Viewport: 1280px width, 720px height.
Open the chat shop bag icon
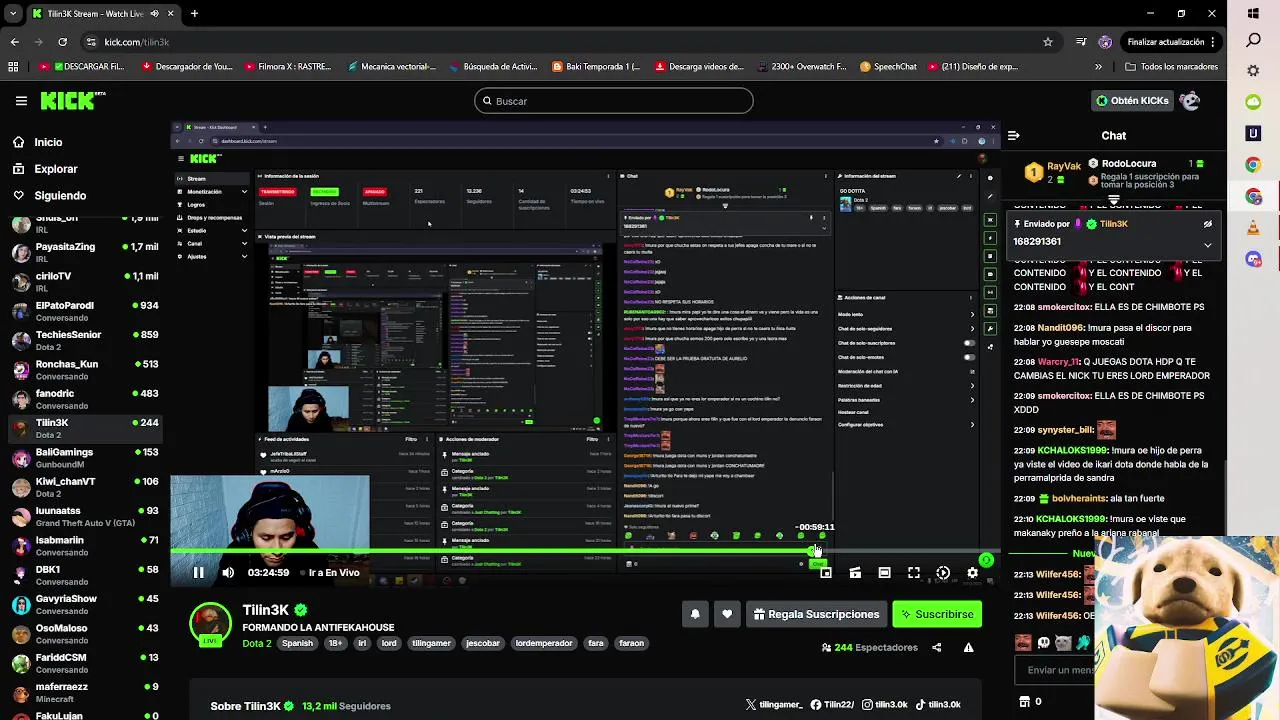pyautogui.click(x=1023, y=702)
